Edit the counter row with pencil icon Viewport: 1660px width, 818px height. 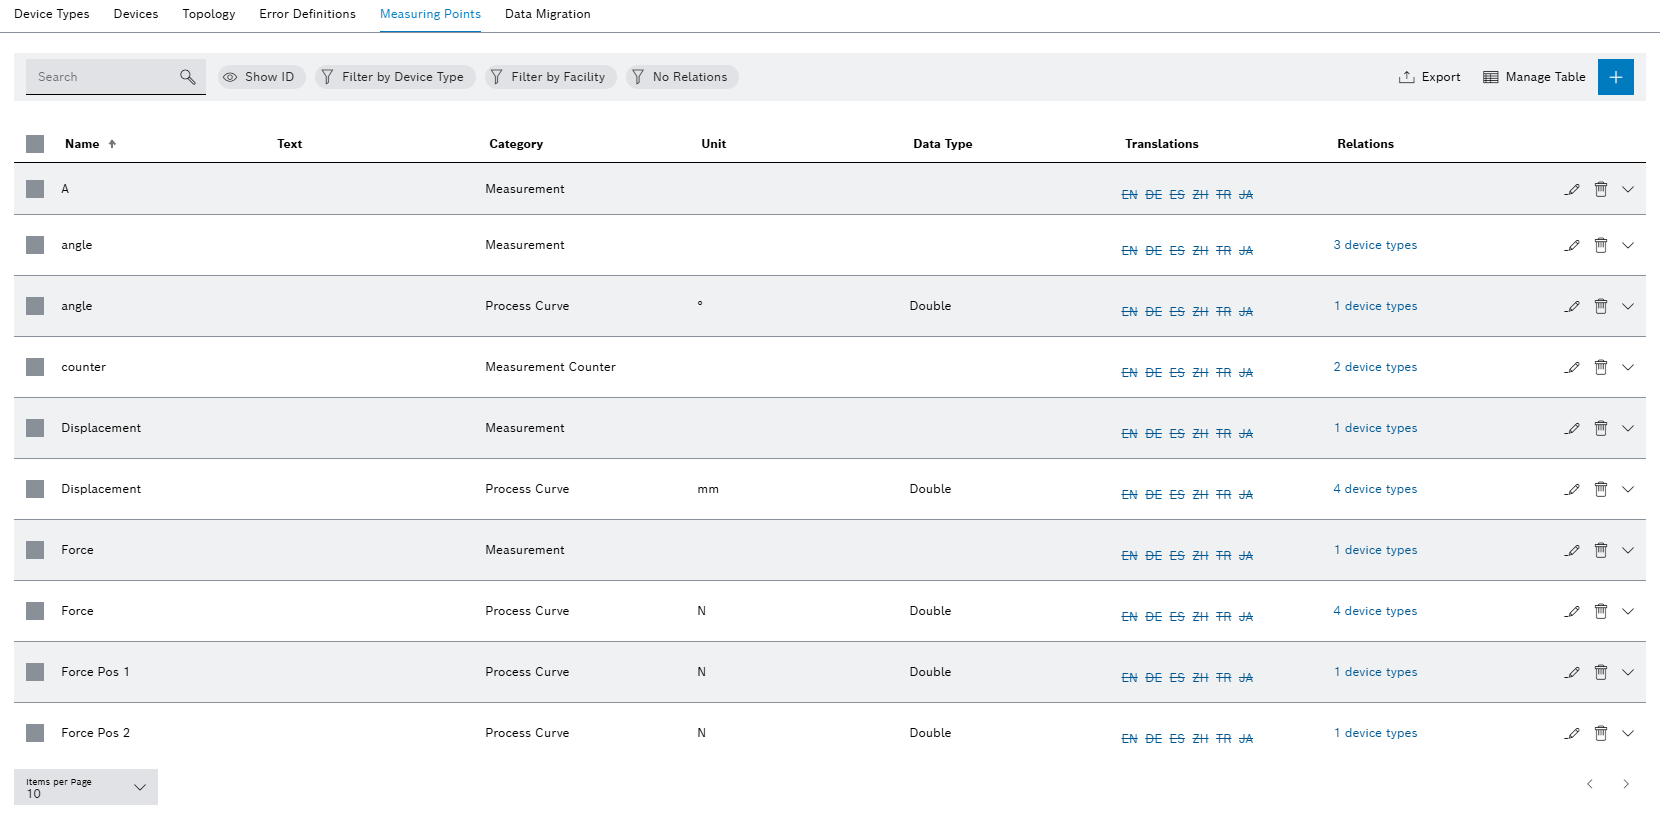tap(1572, 367)
